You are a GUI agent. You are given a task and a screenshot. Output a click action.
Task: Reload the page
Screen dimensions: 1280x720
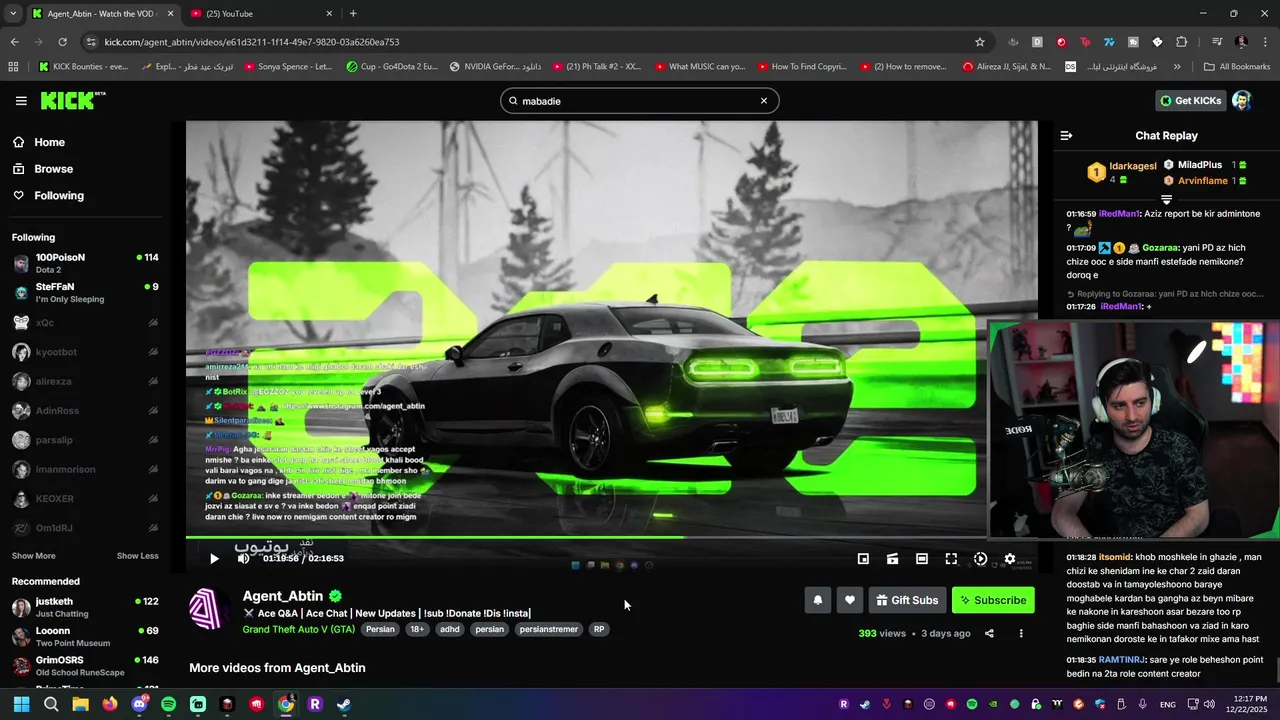(62, 42)
